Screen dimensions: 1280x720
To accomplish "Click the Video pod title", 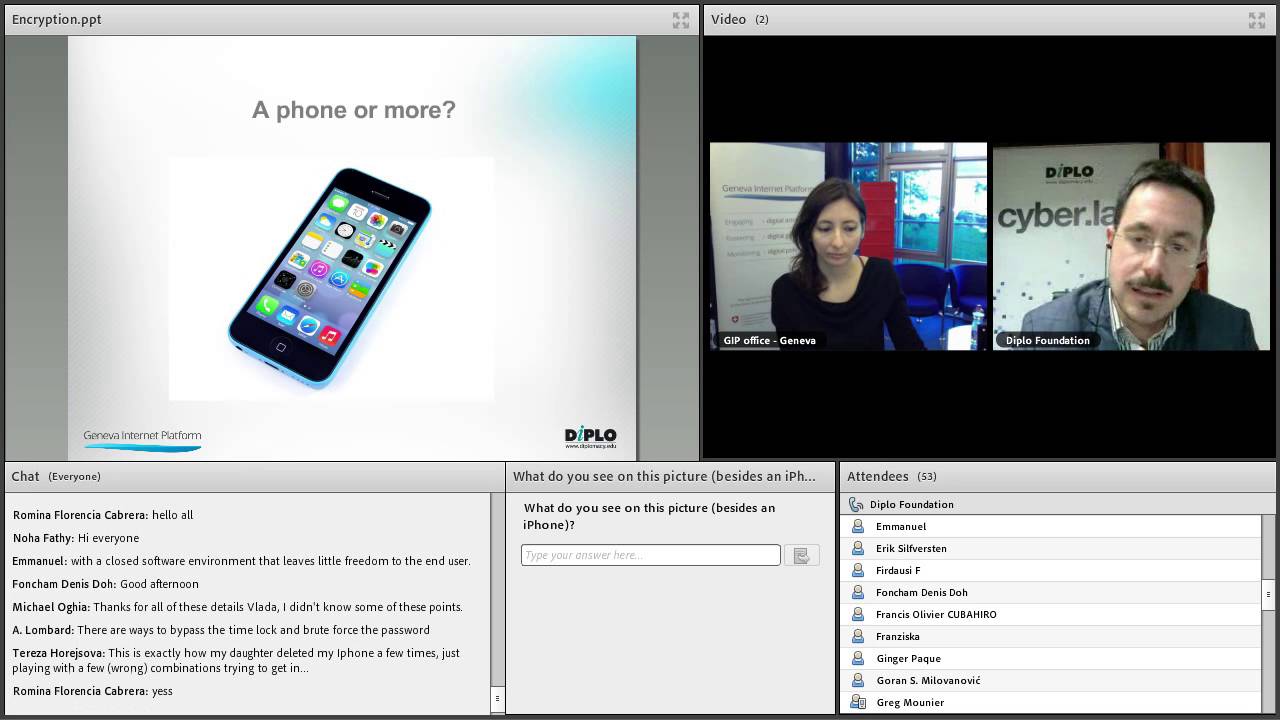I will tap(728, 19).
